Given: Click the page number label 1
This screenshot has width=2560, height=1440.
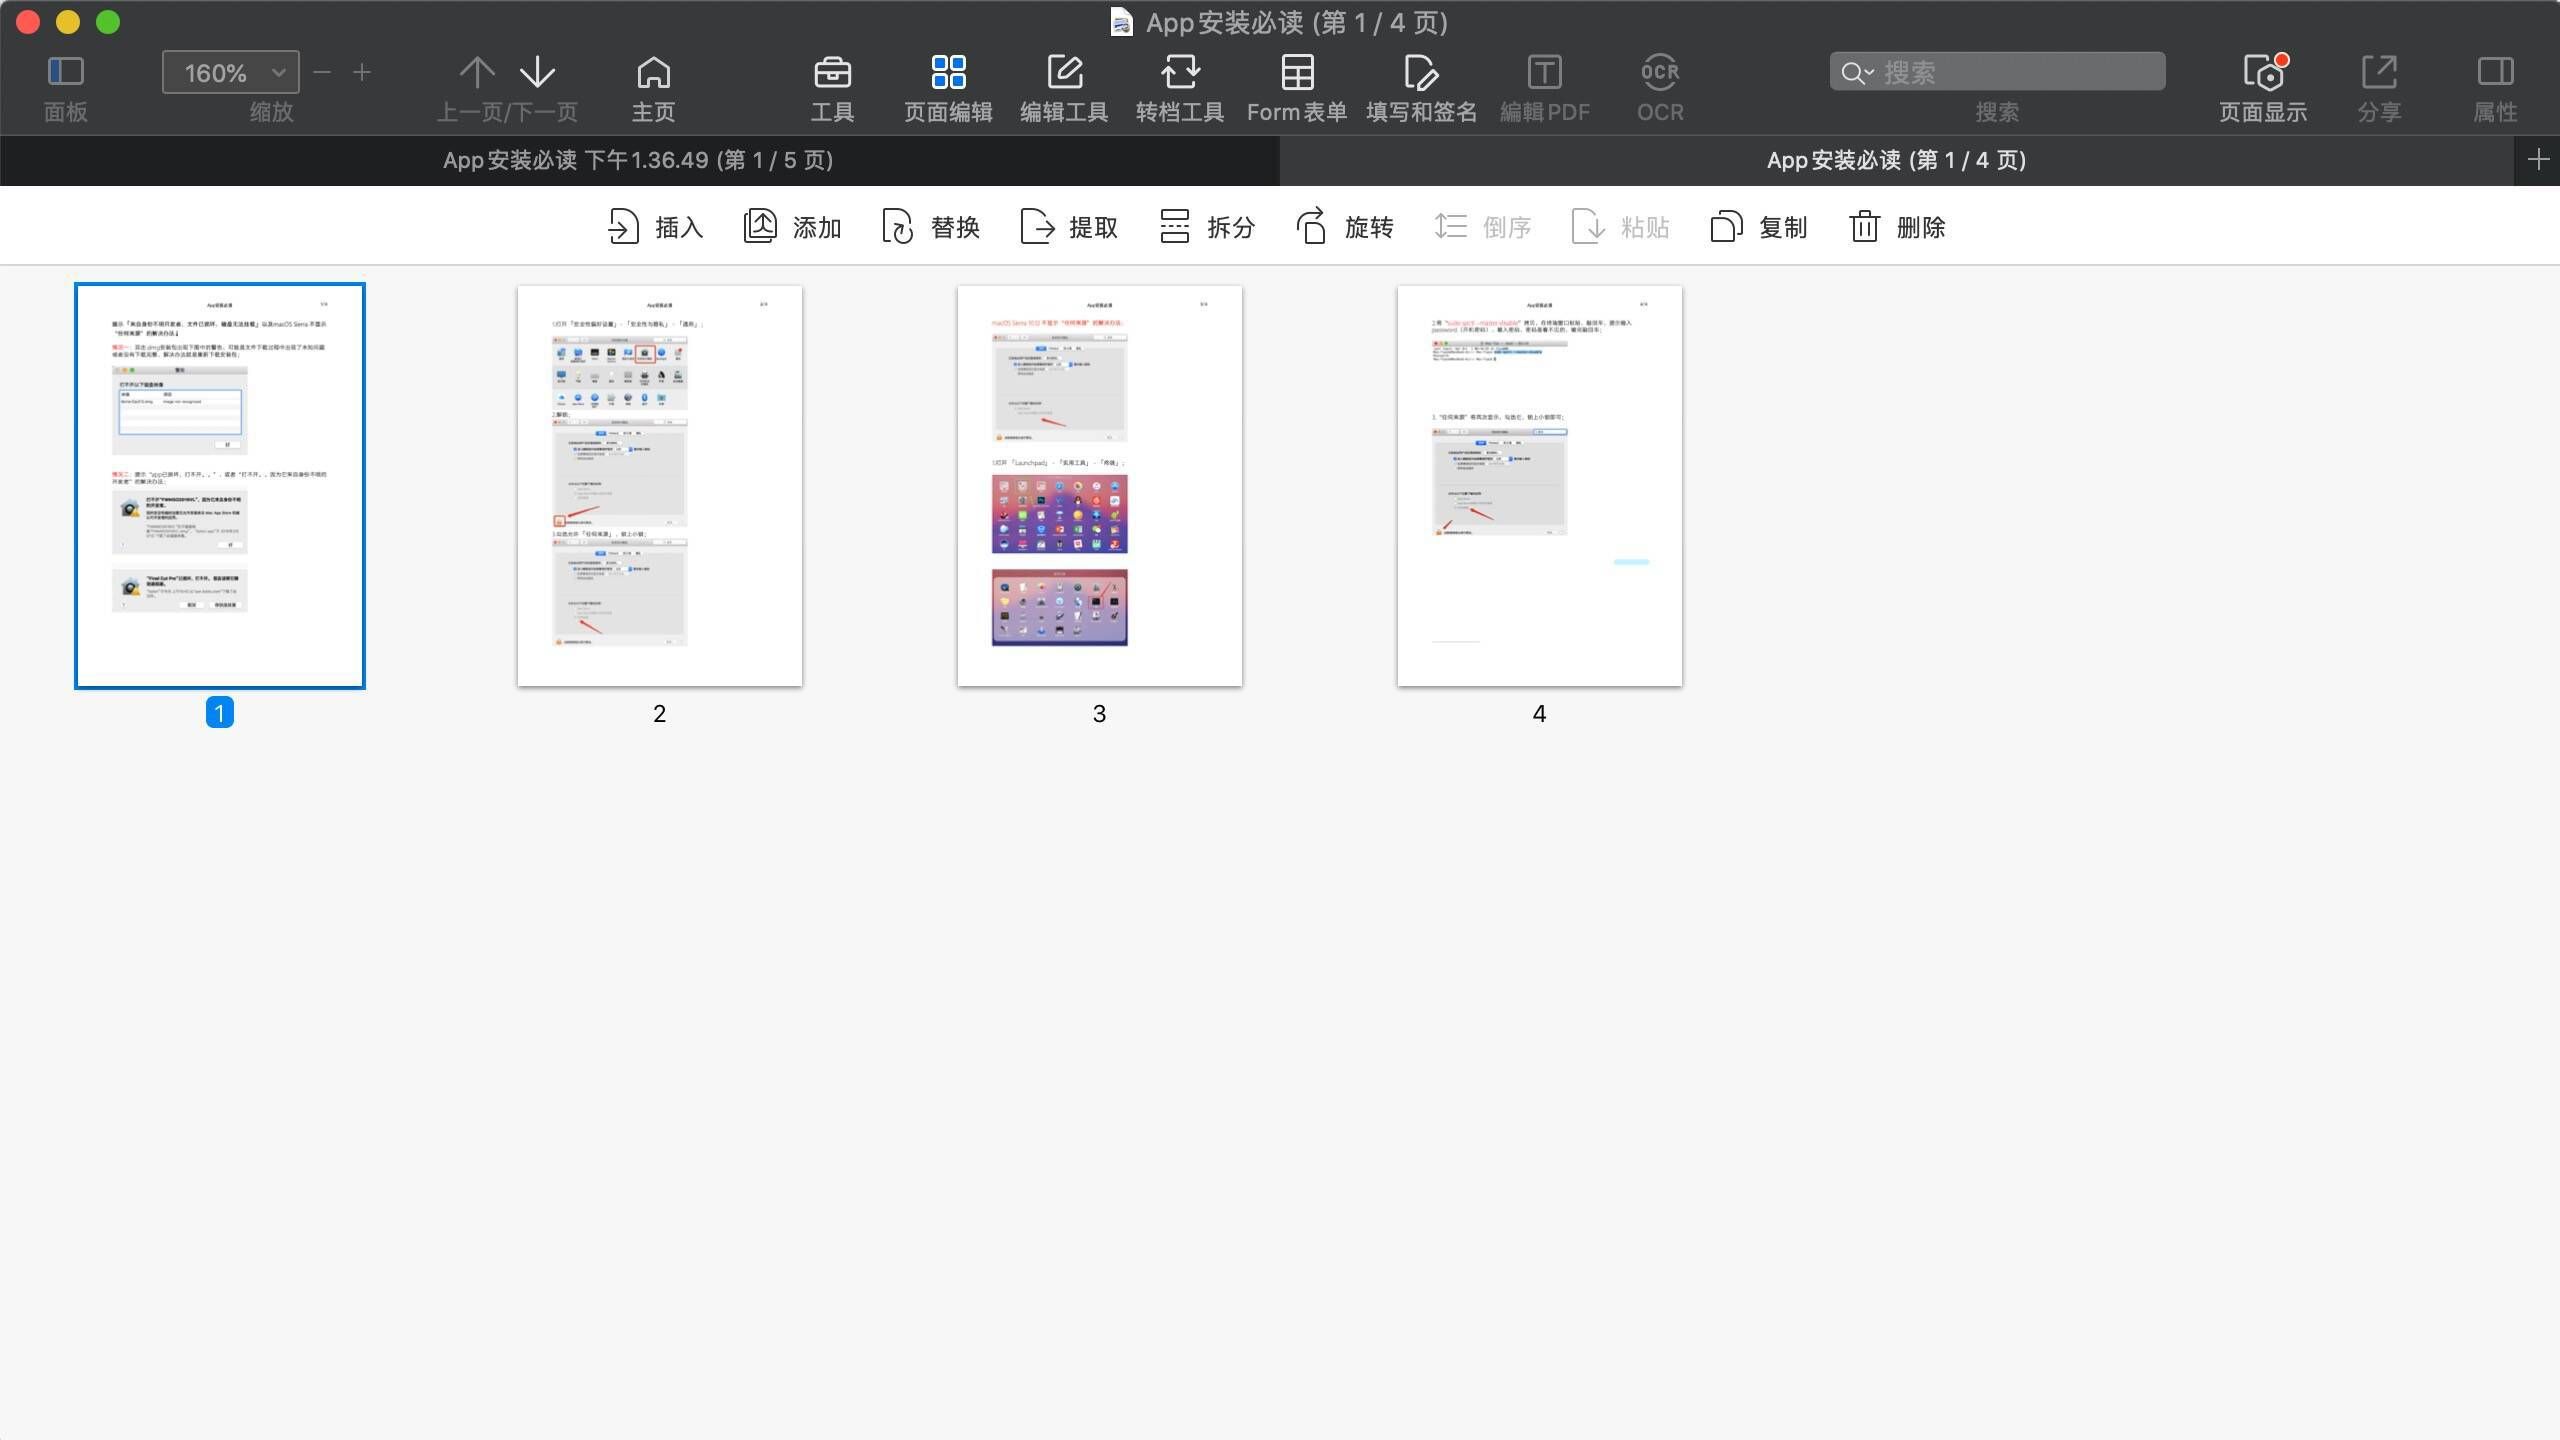Looking at the screenshot, I should (220, 713).
